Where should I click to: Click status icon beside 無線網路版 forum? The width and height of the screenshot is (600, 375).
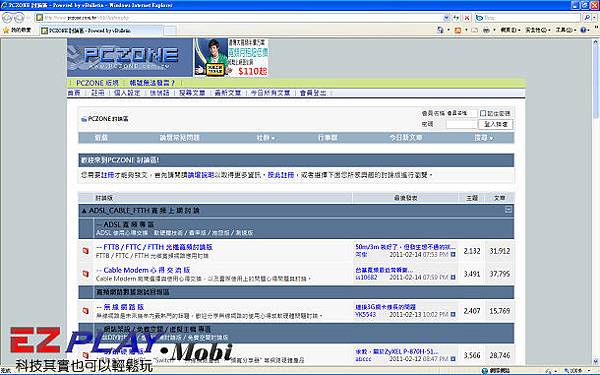pos(86,311)
